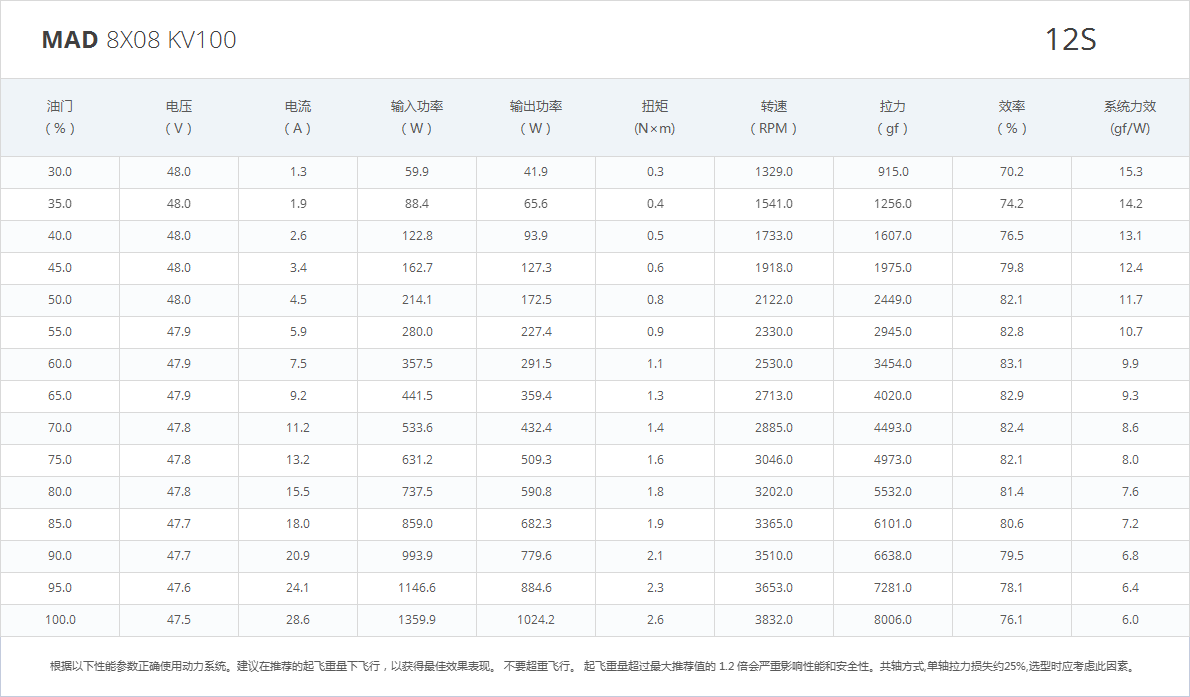The width and height of the screenshot is (1190, 697).
Task: Click the system efficiency value "15.3"
Action: tap(1131, 172)
